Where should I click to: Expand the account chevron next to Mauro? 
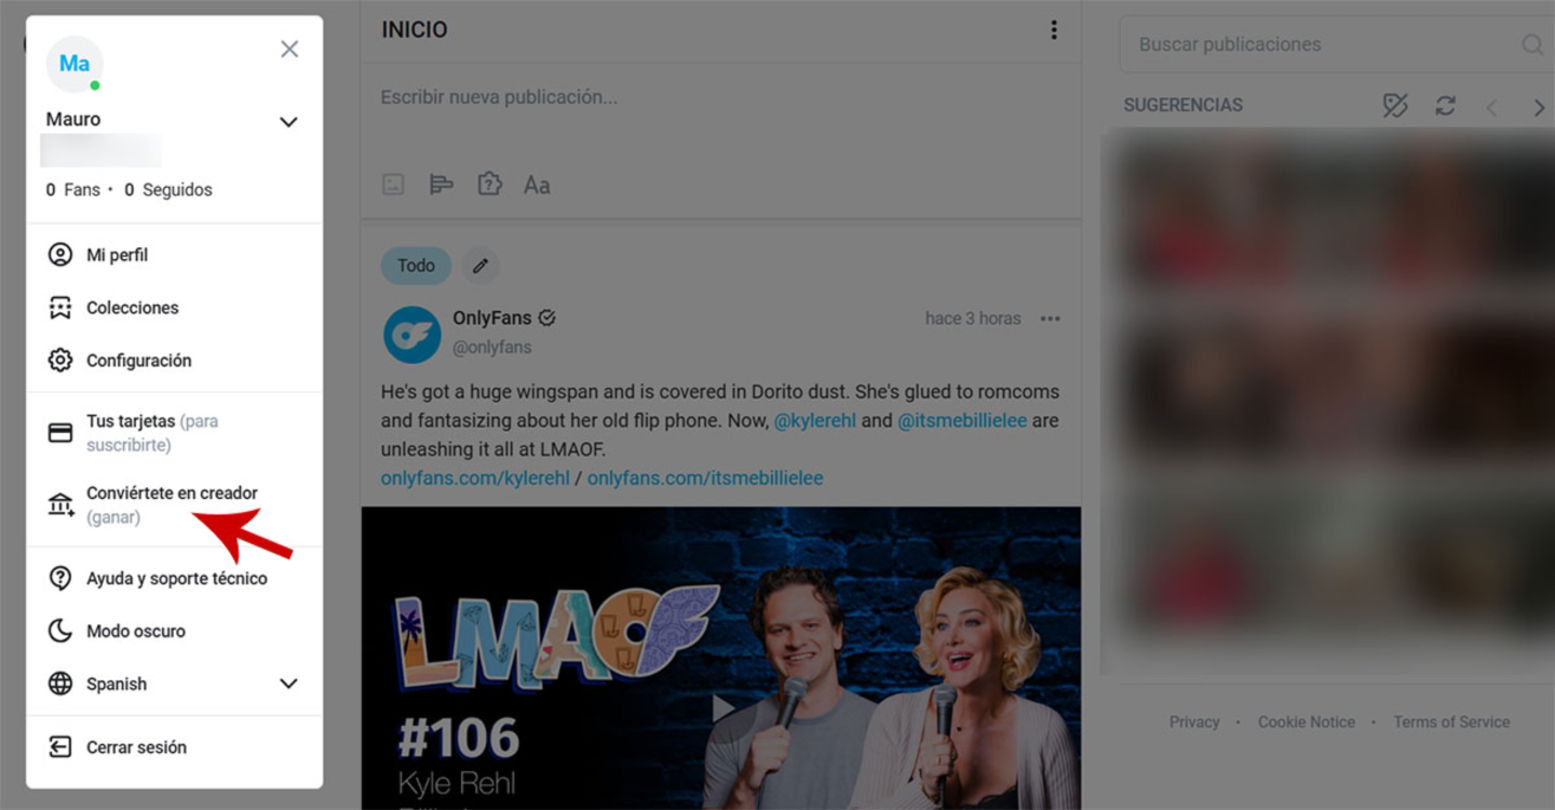pyautogui.click(x=288, y=122)
